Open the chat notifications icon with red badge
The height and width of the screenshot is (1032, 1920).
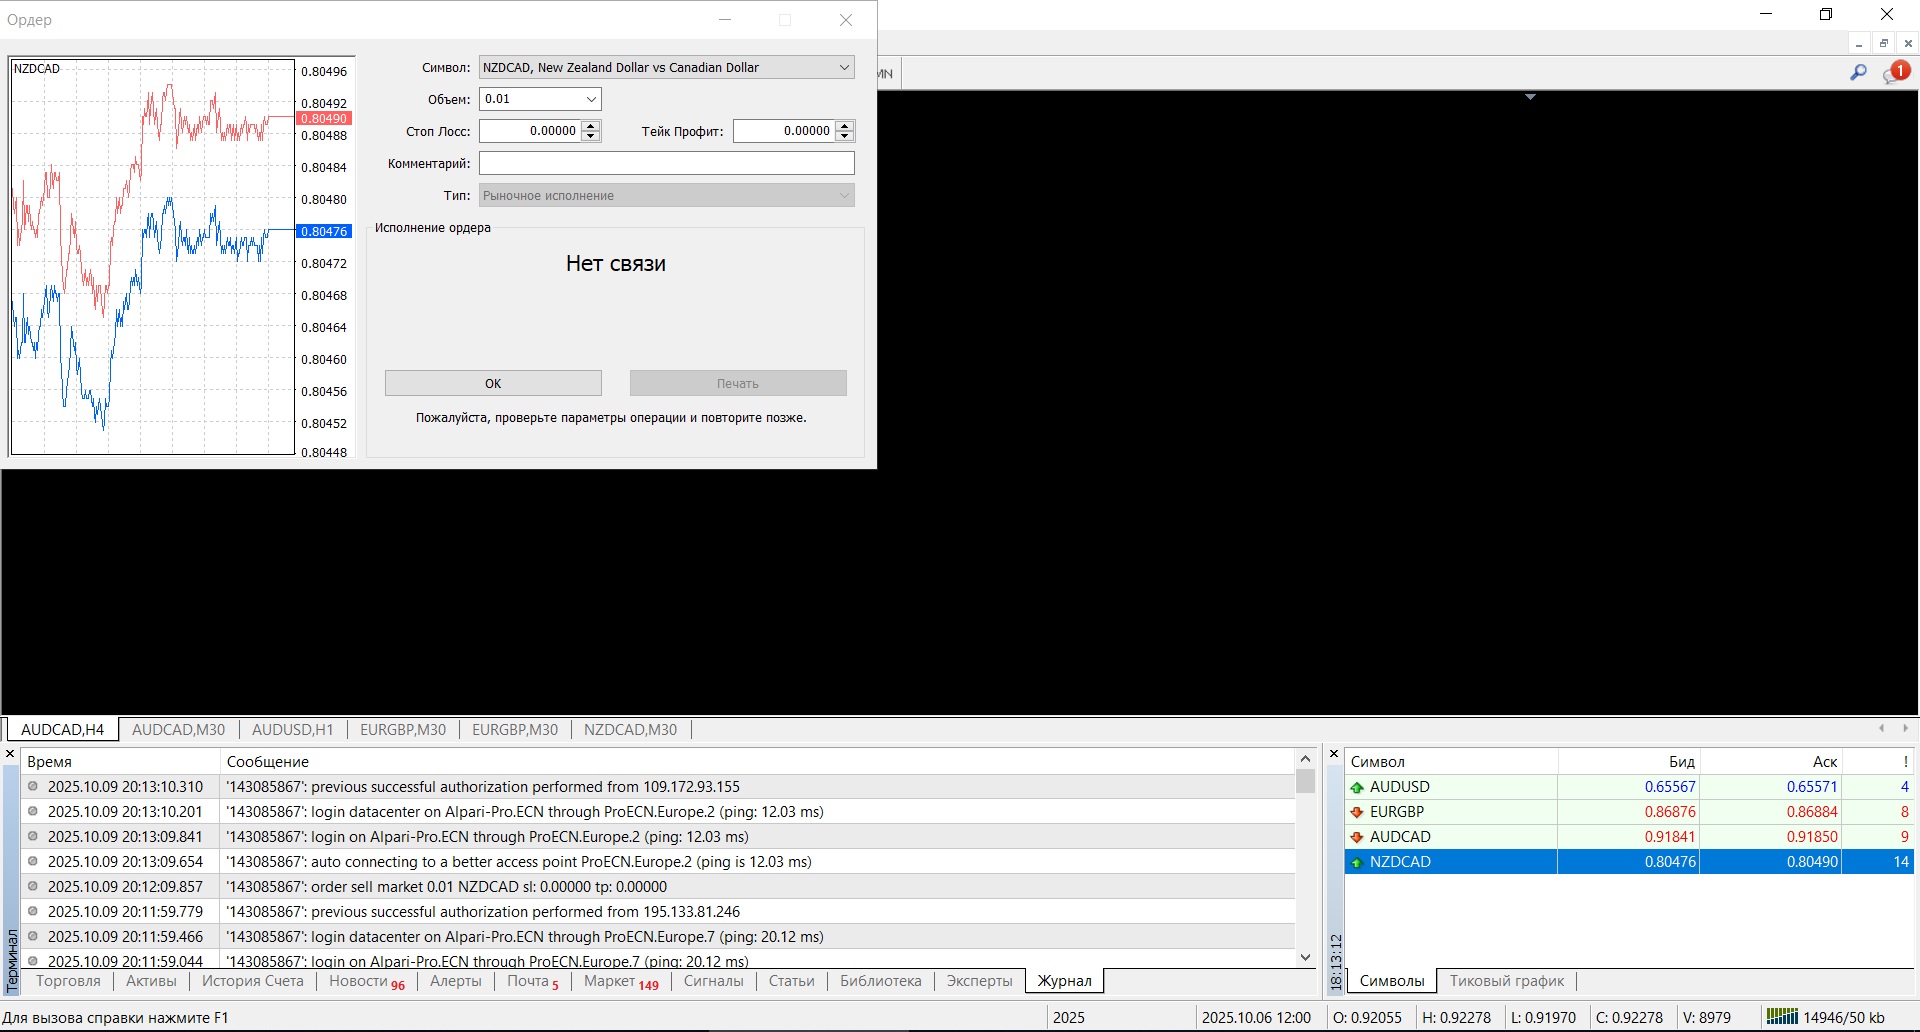click(1895, 72)
